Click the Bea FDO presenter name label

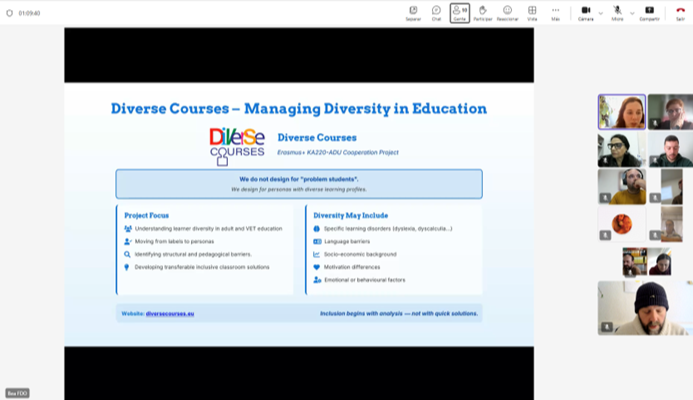coord(17,393)
